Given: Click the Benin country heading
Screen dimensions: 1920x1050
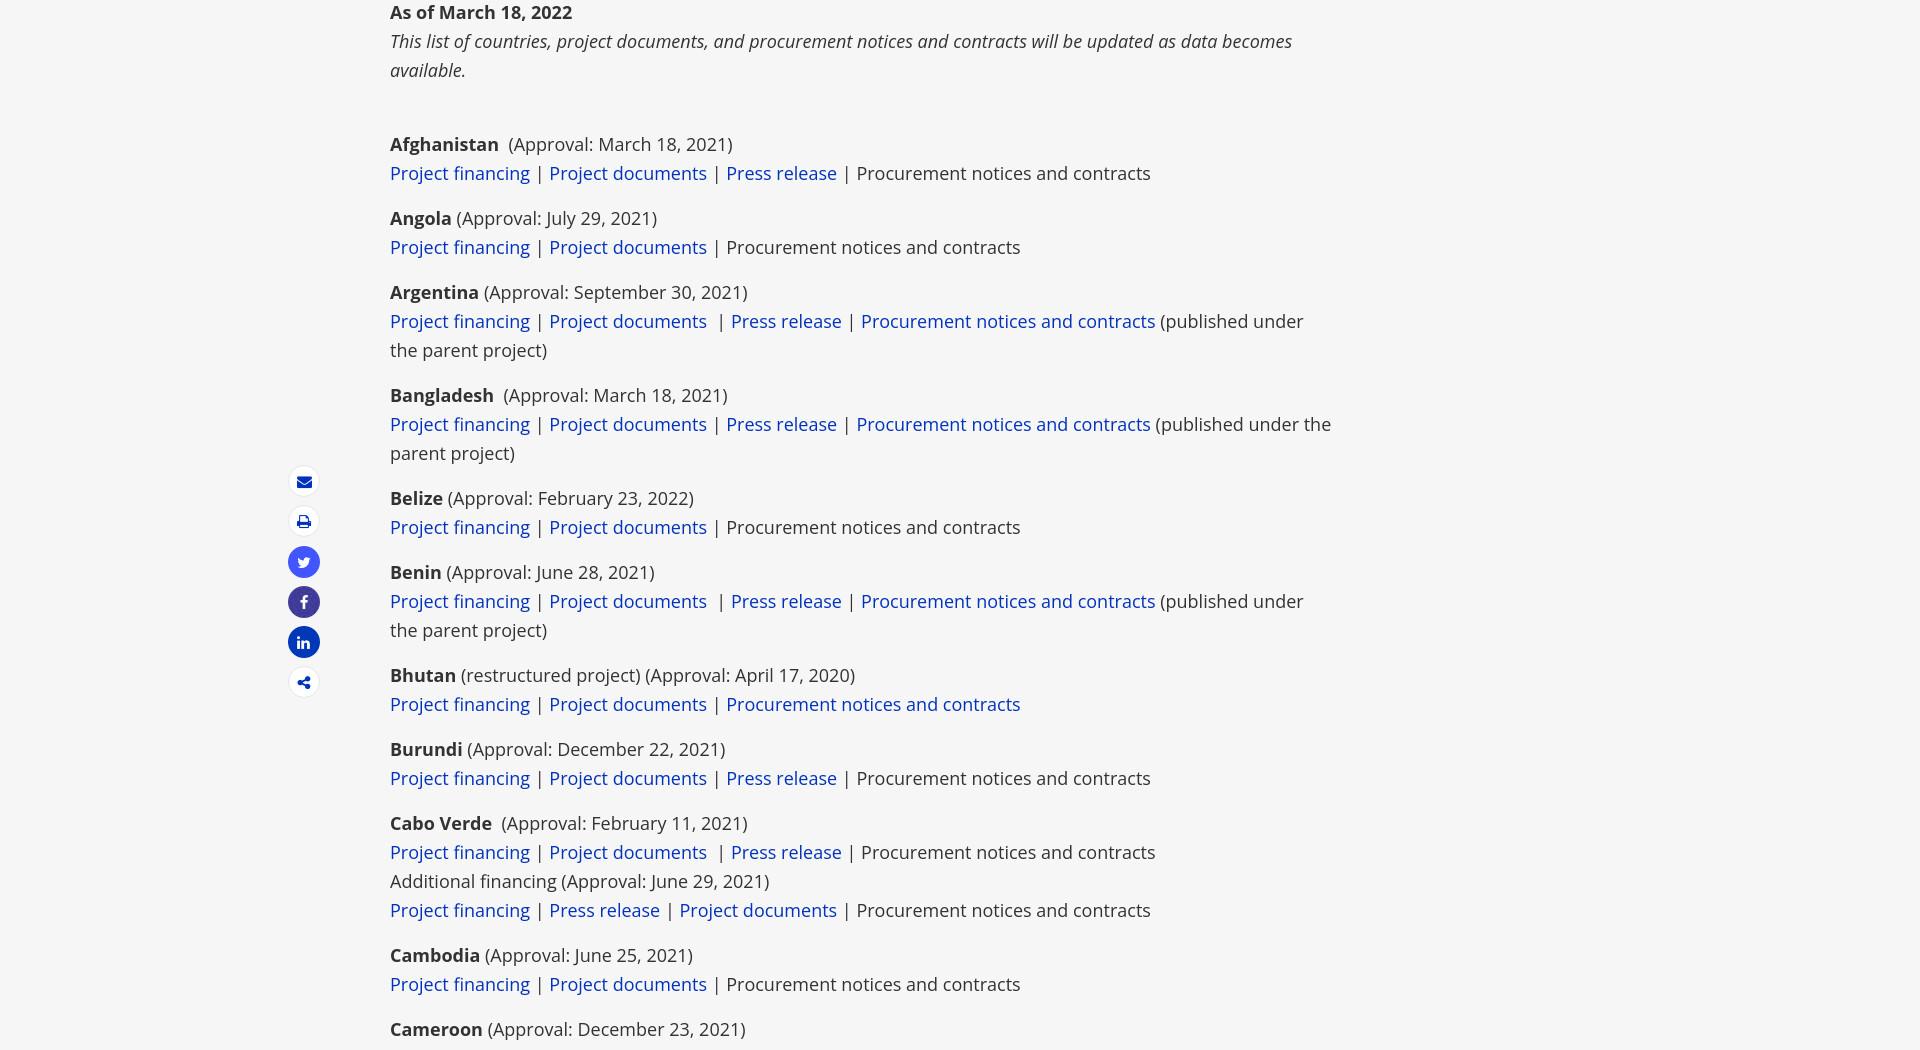Looking at the screenshot, I should click(415, 572).
